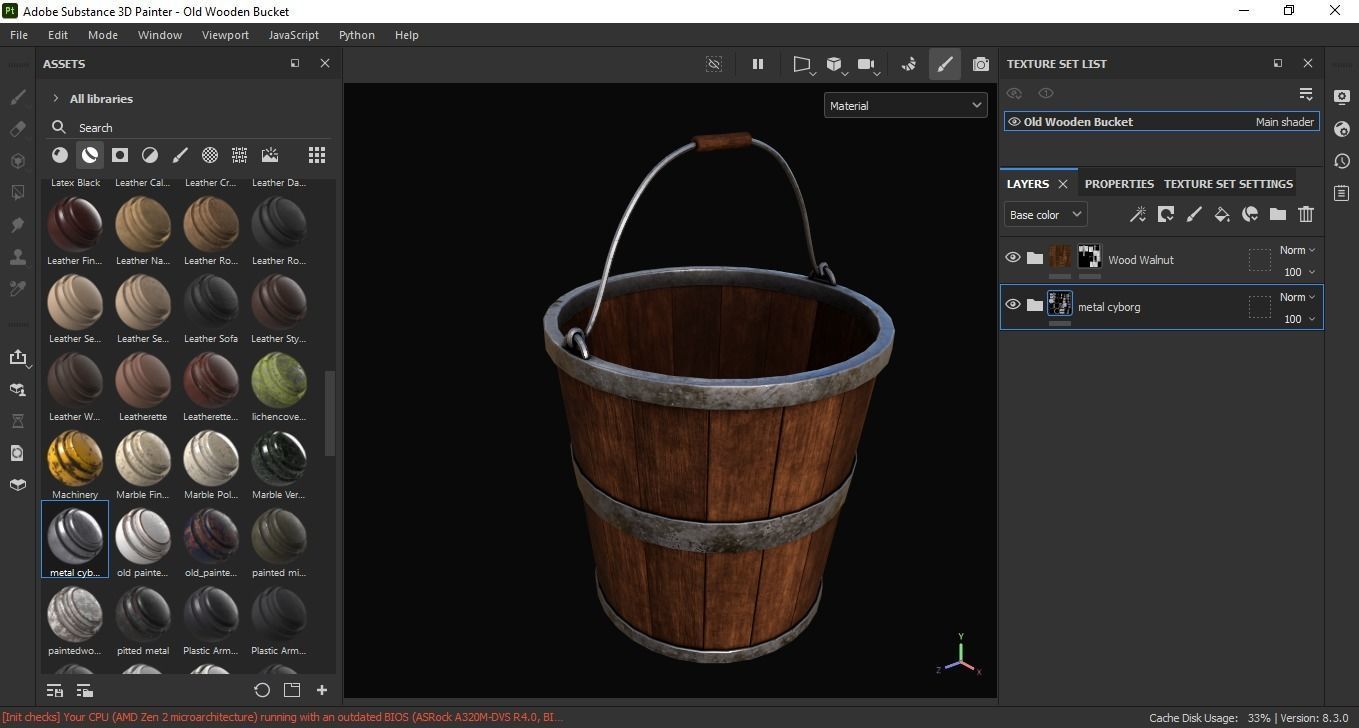Image resolution: width=1359 pixels, height=728 pixels.
Task: Activate painting mode brush icon in viewport bar
Action: tap(944, 64)
